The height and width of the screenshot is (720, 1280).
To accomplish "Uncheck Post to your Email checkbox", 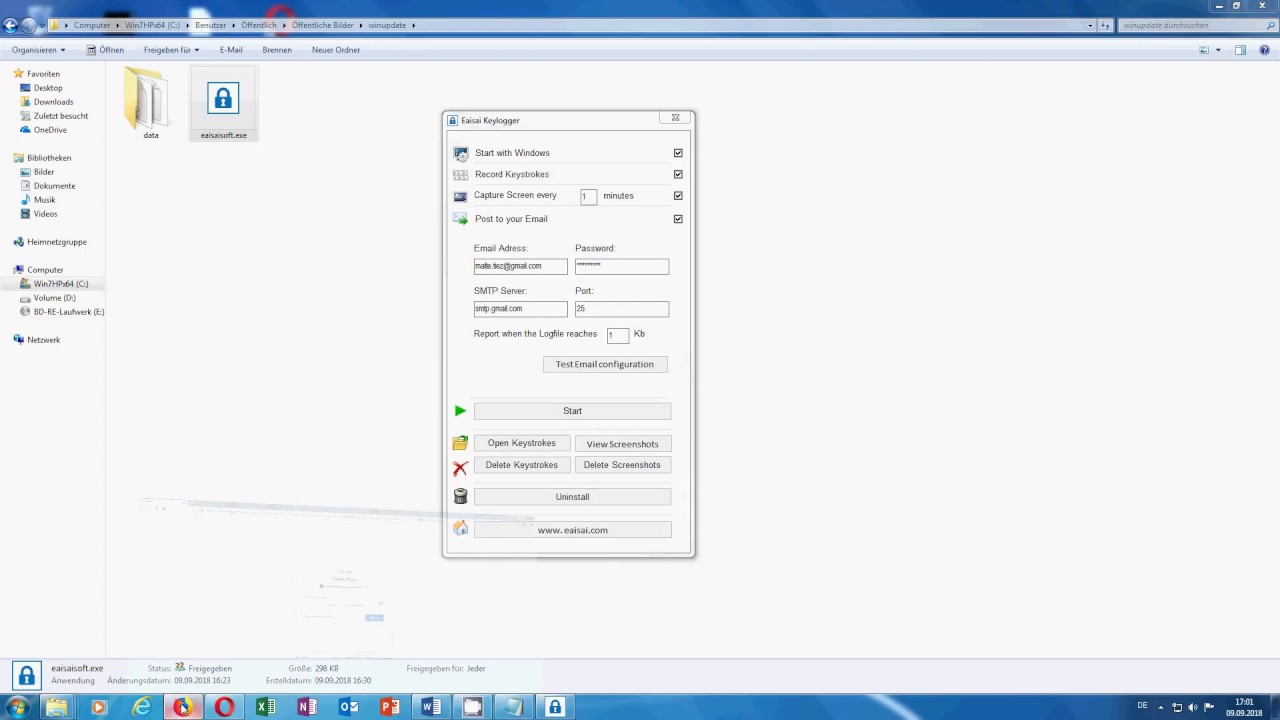I will click(678, 219).
